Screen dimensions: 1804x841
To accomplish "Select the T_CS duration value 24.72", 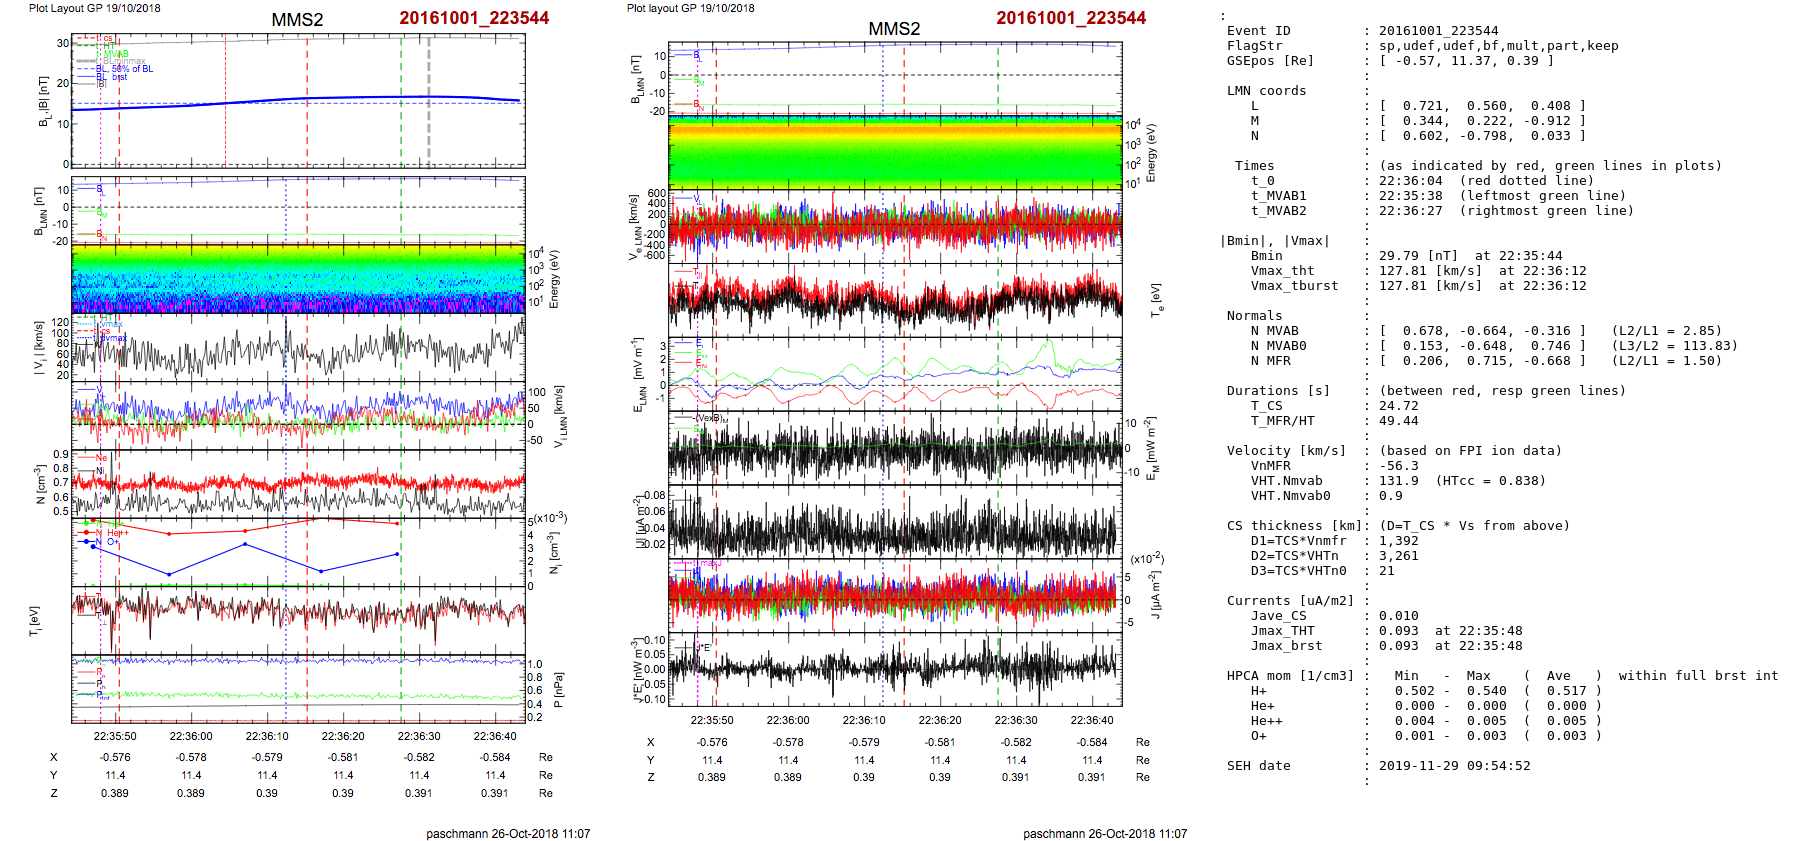I will pos(1398,406).
